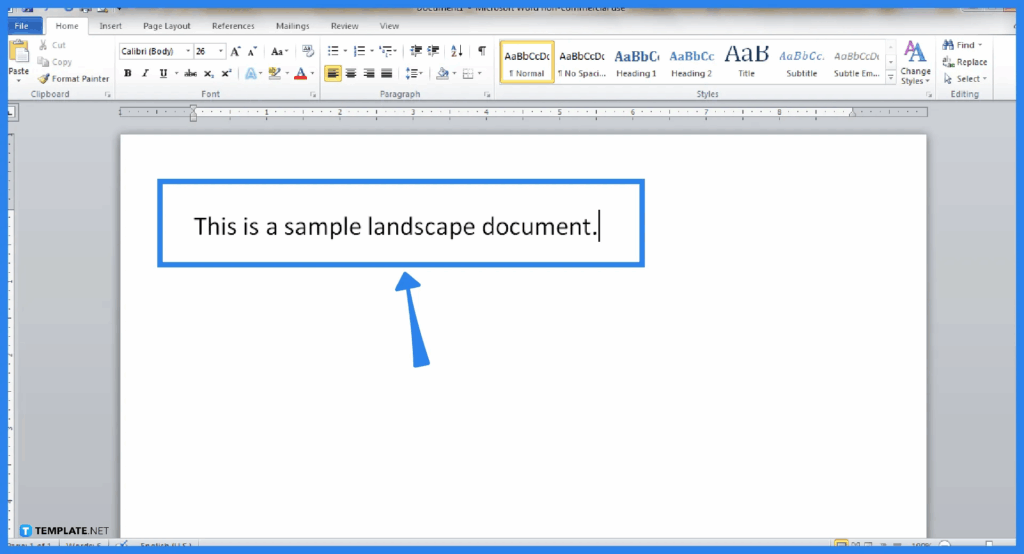Screen dimensions: 1024x554
Task: Switch to the View tab
Action: coord(389,26)
